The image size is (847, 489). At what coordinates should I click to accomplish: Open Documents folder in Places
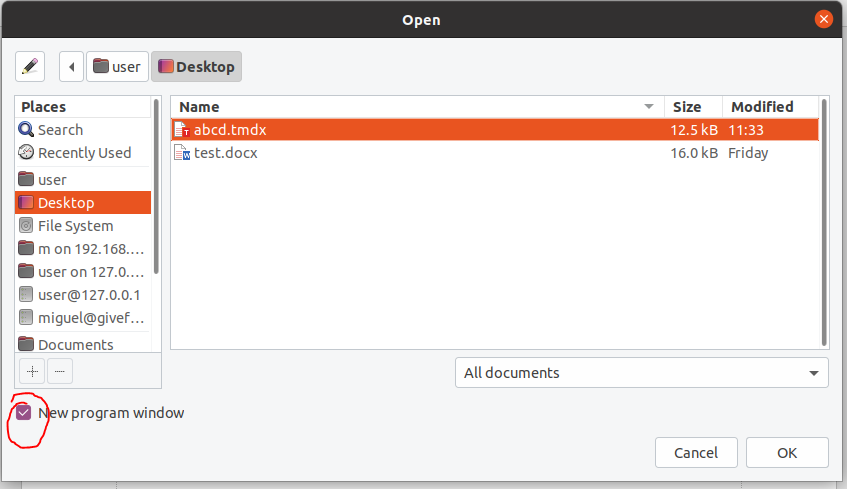75,345
